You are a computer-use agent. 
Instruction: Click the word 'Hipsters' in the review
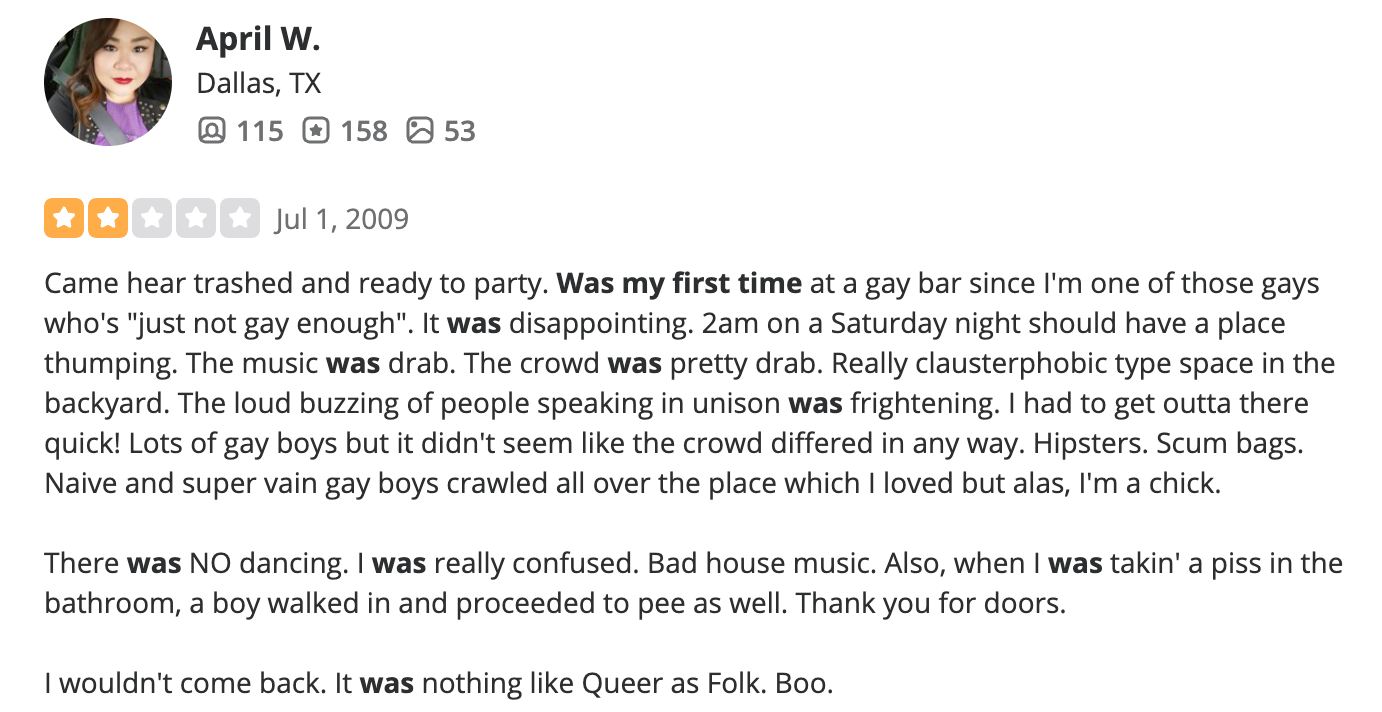[1087, 444]
